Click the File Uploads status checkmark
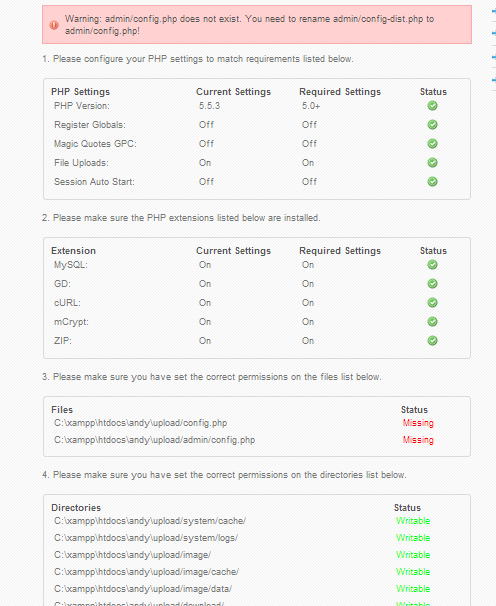Viewport: 496px width, 606px height. pos(432,162)
